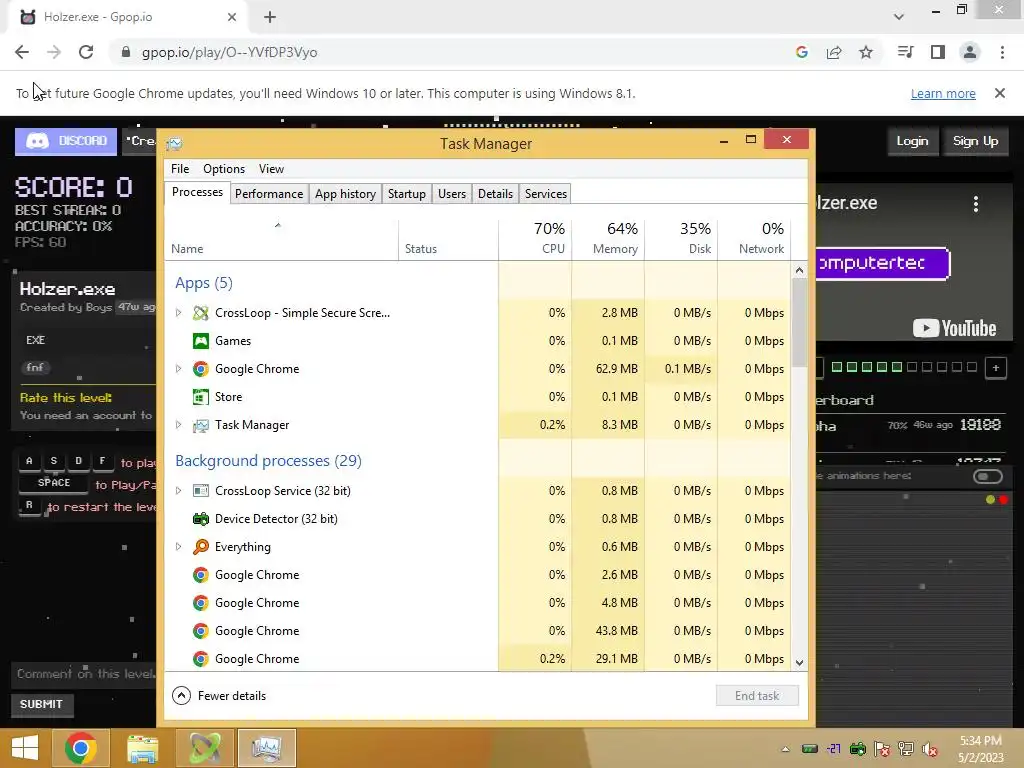Viewport: 1024px width, 768px height.
Task: Switch to the Performance tab
Action: click(269, 194)
